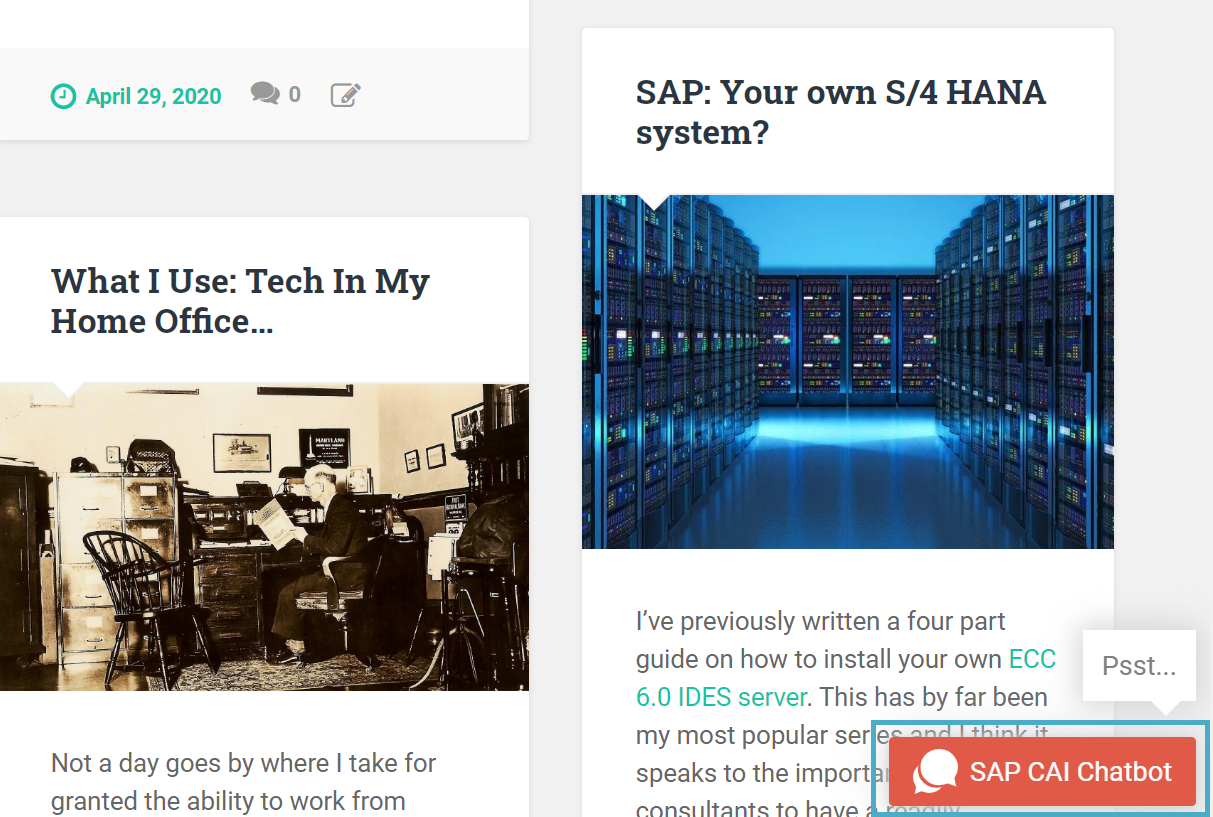Follow the 'ECC 6.0 IDES server' link
1213x817 pixels.
[x=846, y=678]
